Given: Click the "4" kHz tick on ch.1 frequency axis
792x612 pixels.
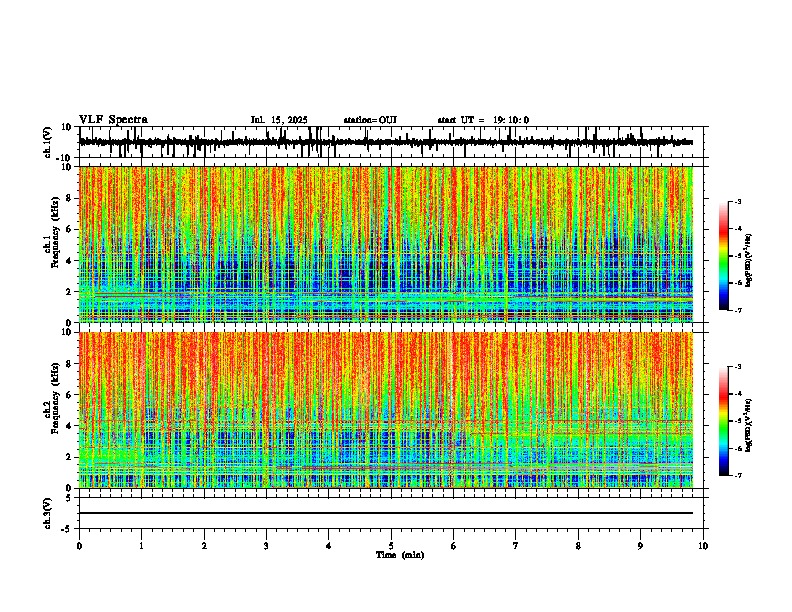Looking at the screenshot, I should (69, 261).
